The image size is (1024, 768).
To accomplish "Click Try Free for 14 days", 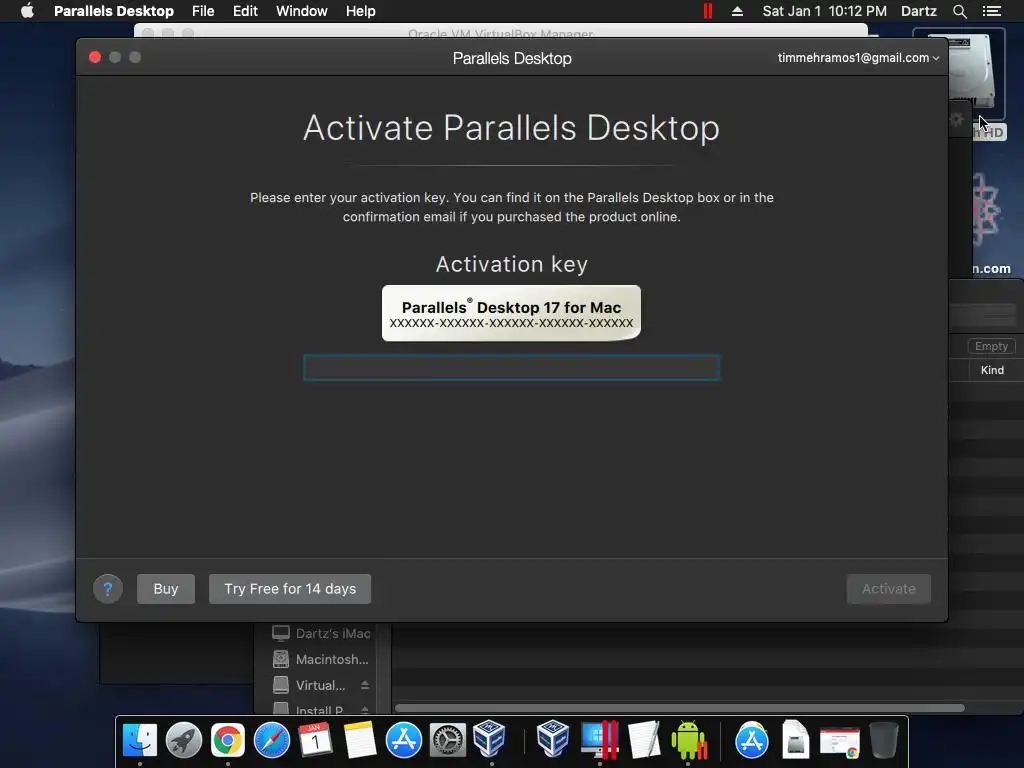I will [290, 589].
